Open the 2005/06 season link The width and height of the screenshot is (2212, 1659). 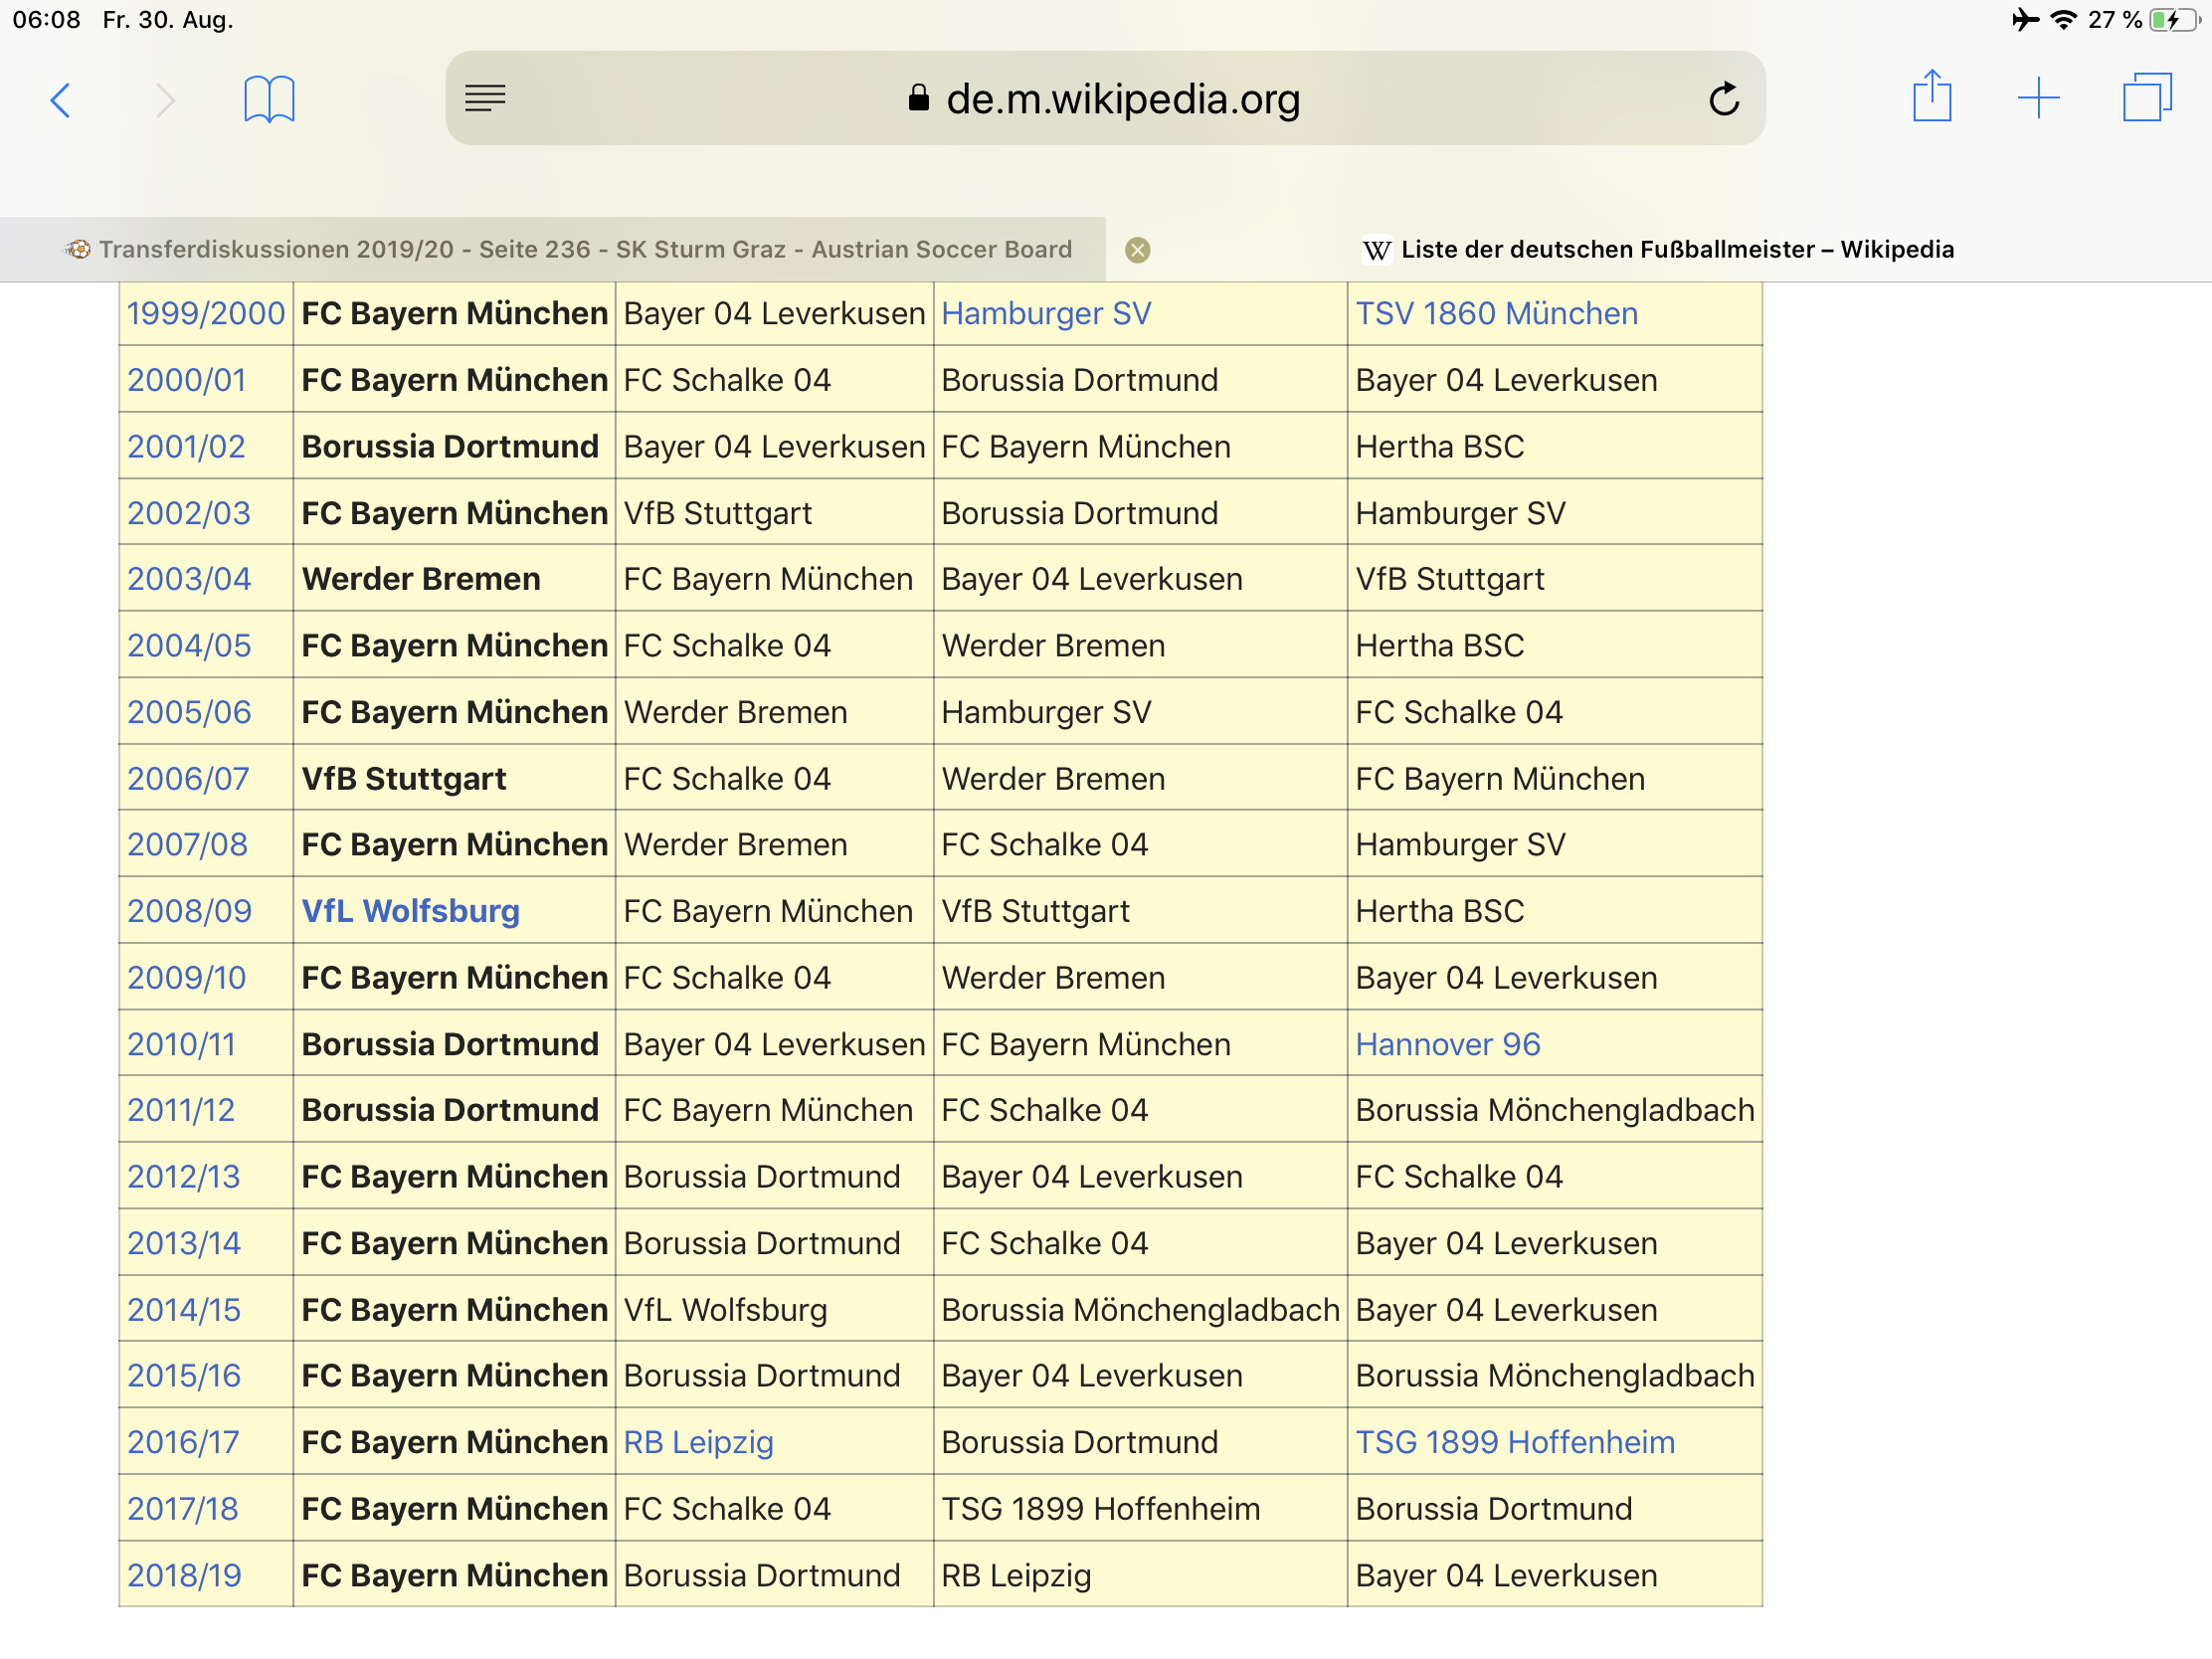coord(189,712)
